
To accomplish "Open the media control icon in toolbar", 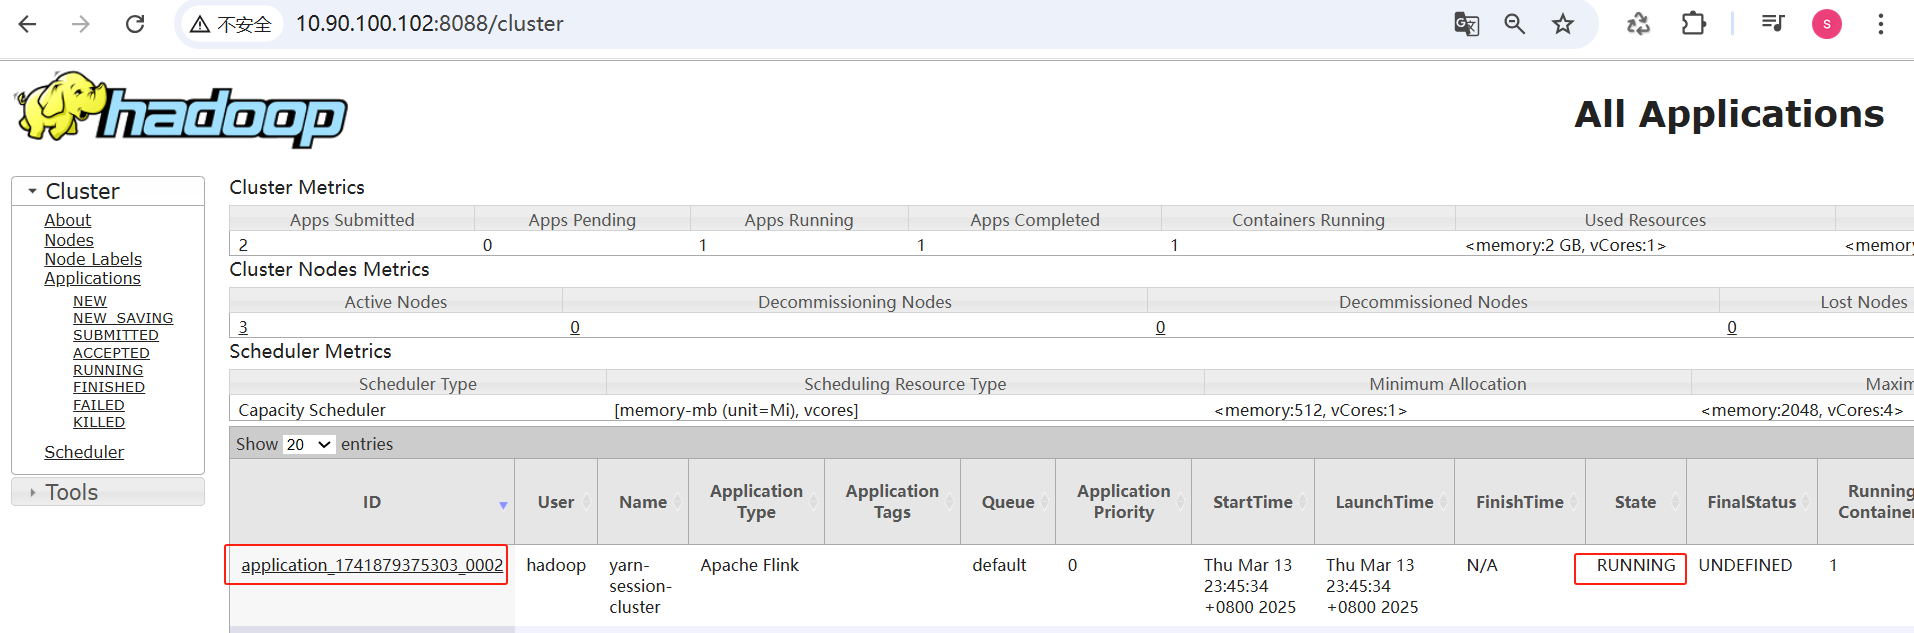I will pyautogui.click(x=1773, y=24).
